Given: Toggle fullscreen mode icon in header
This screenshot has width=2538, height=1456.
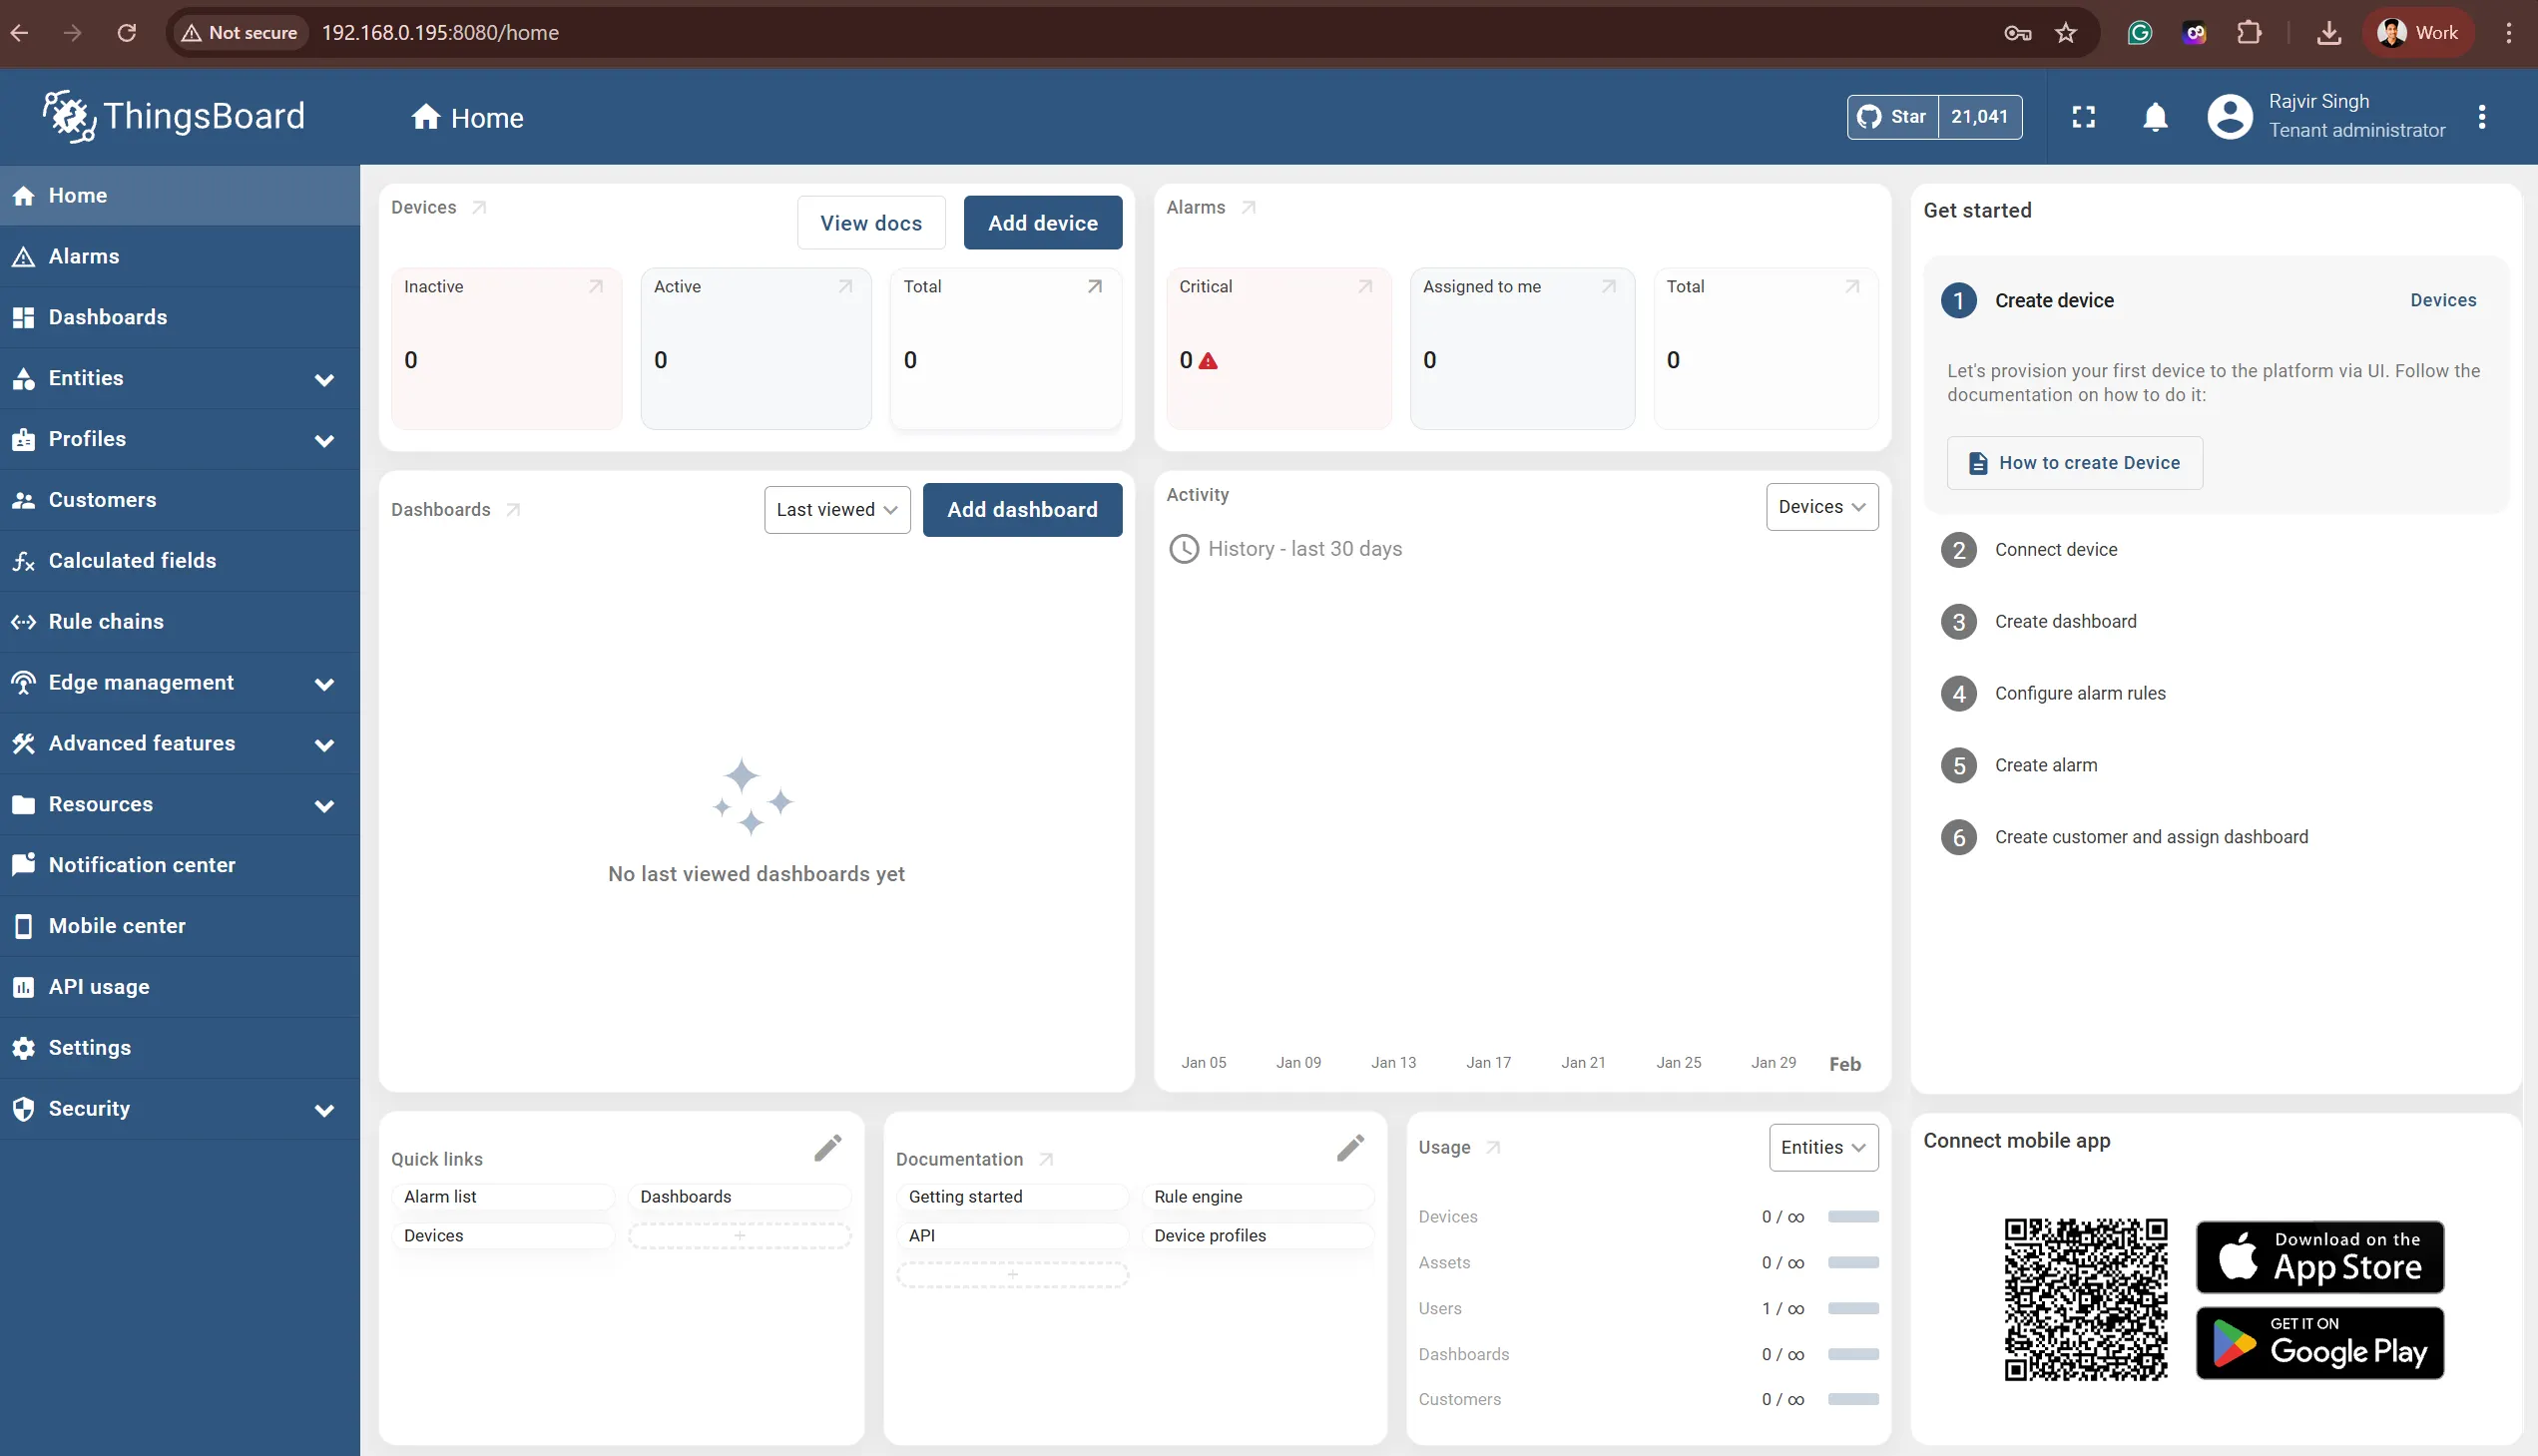Looking at the screenshot, I should (2083, 117).
